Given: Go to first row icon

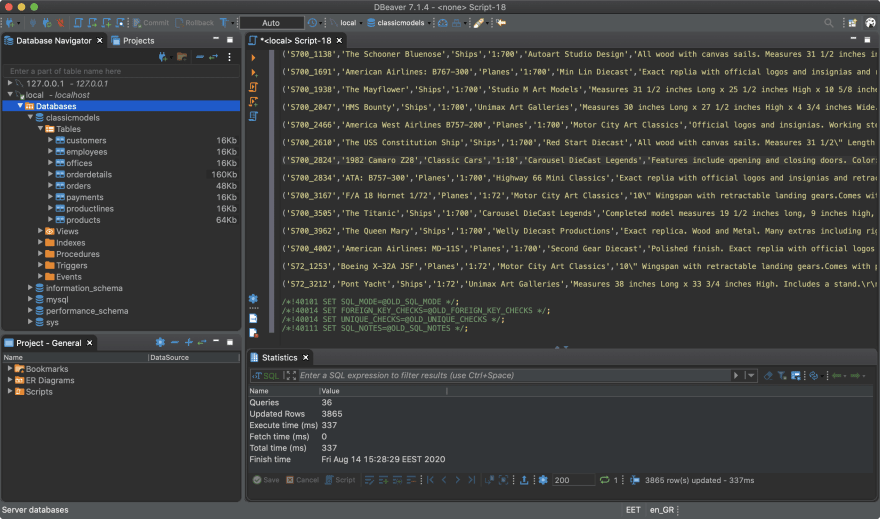Looking at the screenshot, I should point(430,480).
